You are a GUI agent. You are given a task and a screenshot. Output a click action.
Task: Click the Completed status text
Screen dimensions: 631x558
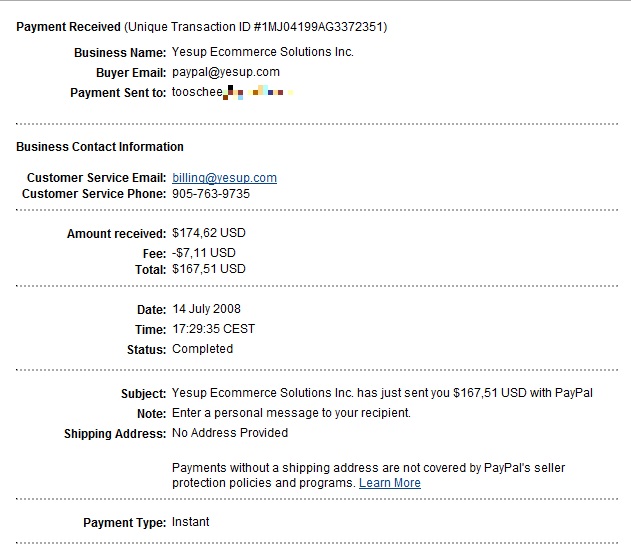click(x=202, y=349)
